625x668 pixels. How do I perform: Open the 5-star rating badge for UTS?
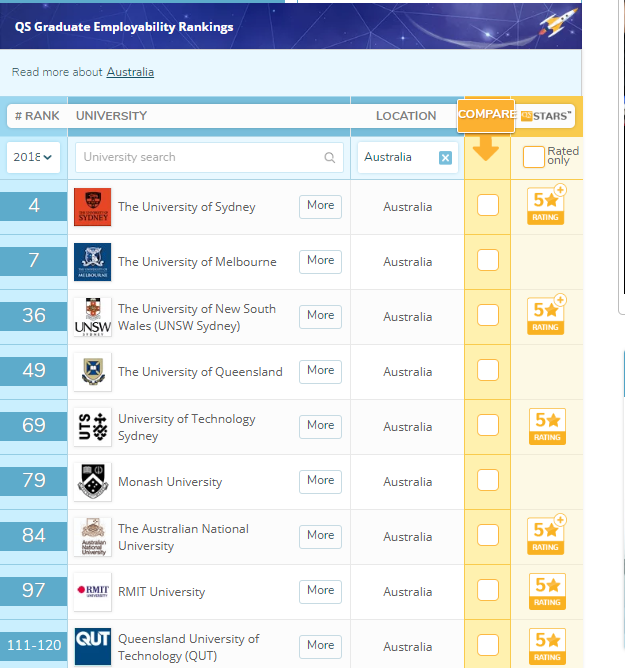[547, 426]
